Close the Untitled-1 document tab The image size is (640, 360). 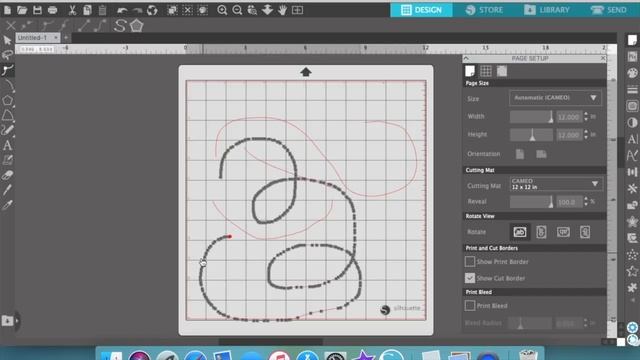click(x=56, y=38)
